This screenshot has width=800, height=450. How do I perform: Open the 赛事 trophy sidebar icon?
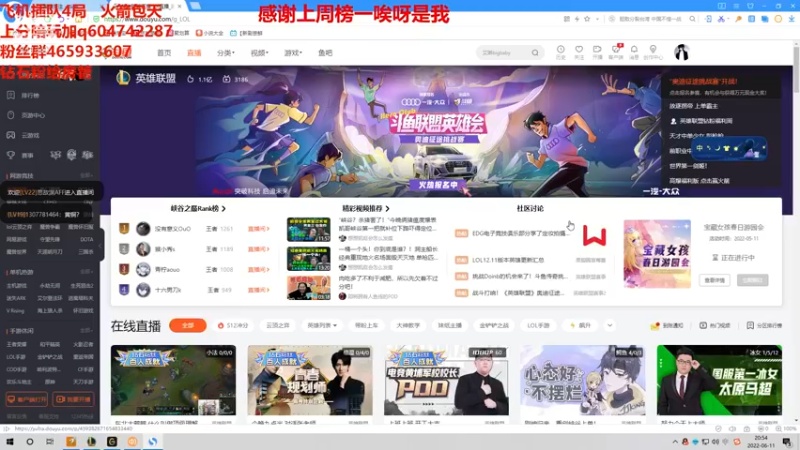pos(11,155)
